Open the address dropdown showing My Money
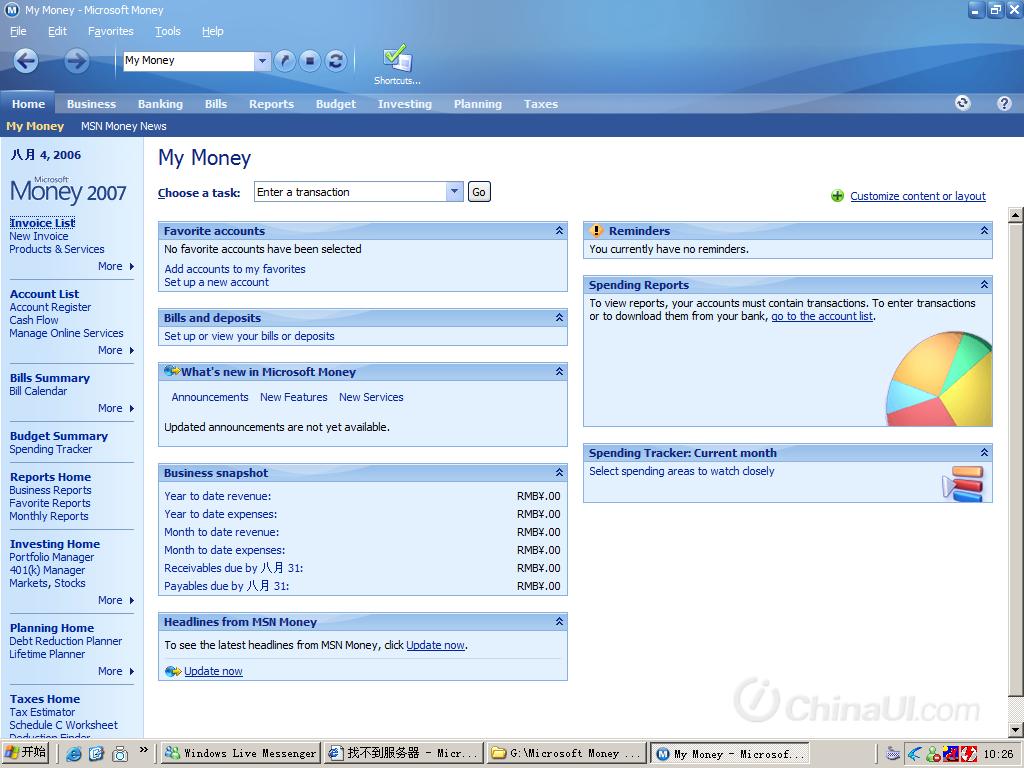Image resolution: width=1024 pixels, height=768 pixels. (x=262, y=61)
